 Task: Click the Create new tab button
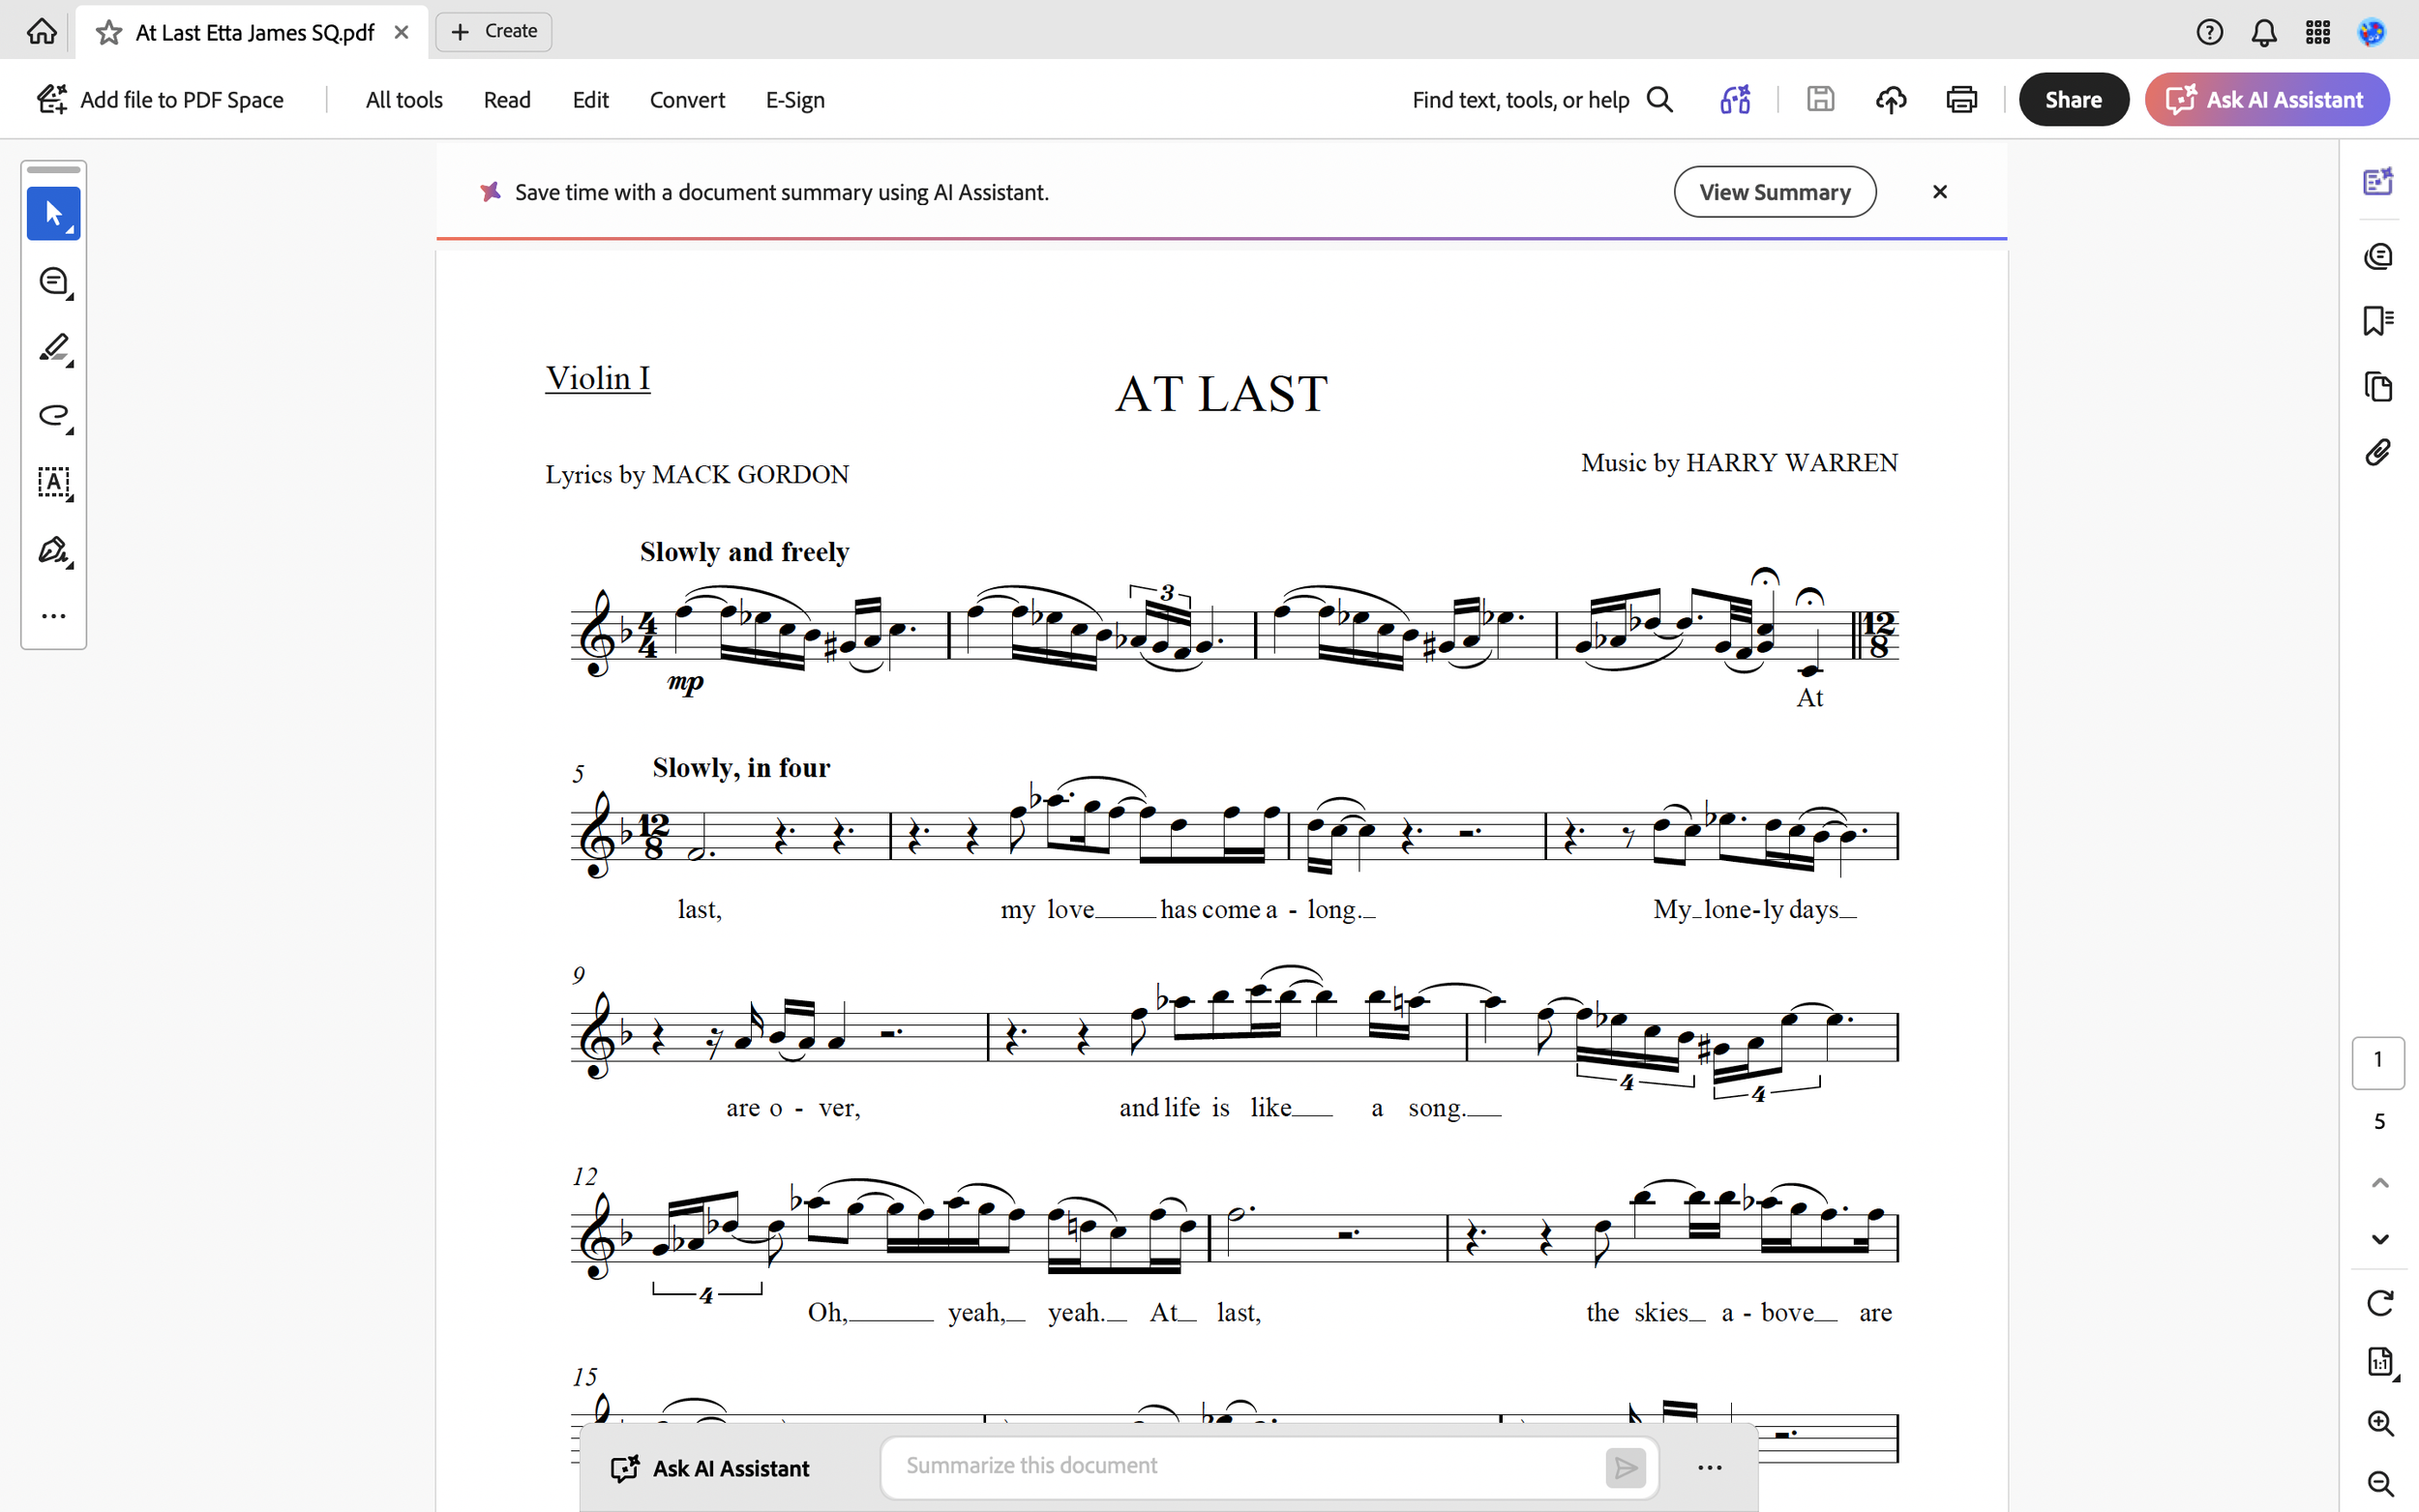494,32
